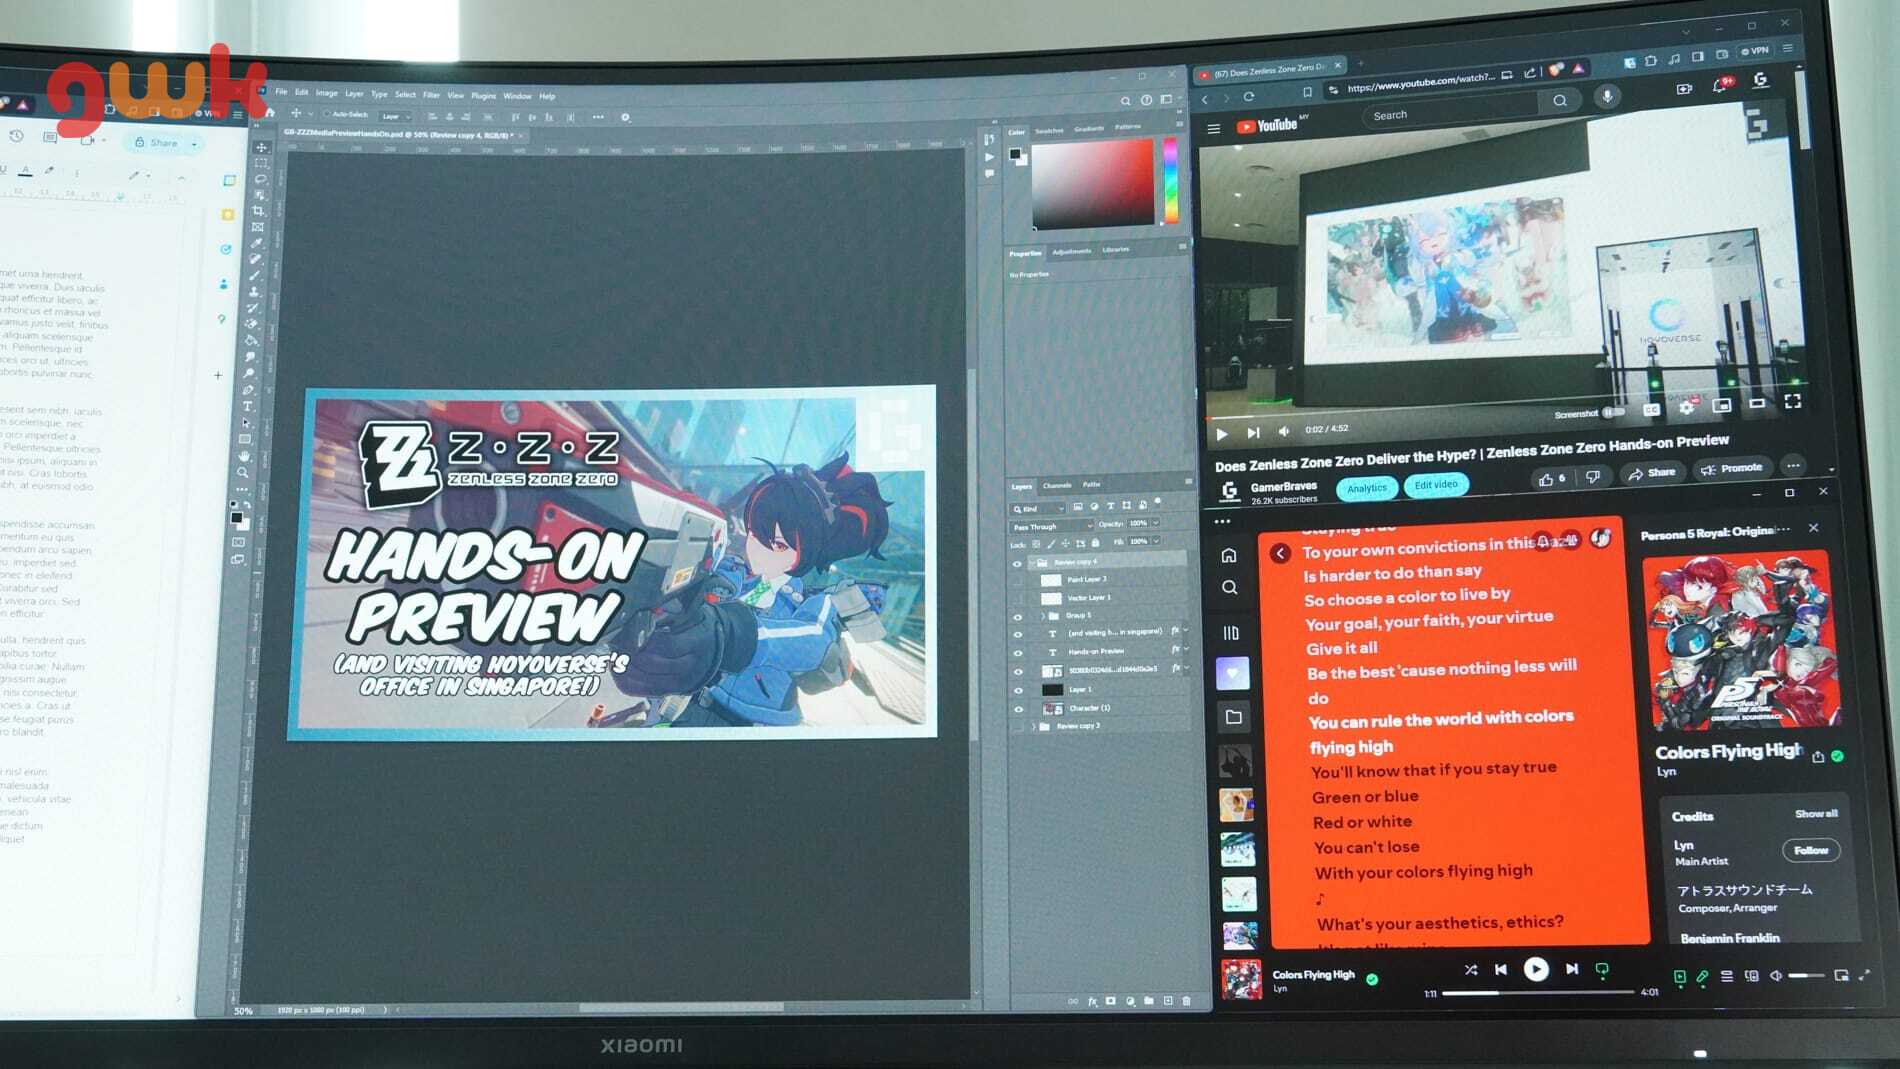Click the YouTube Share button
Screen dimensions: 1900x1069
1651,473
